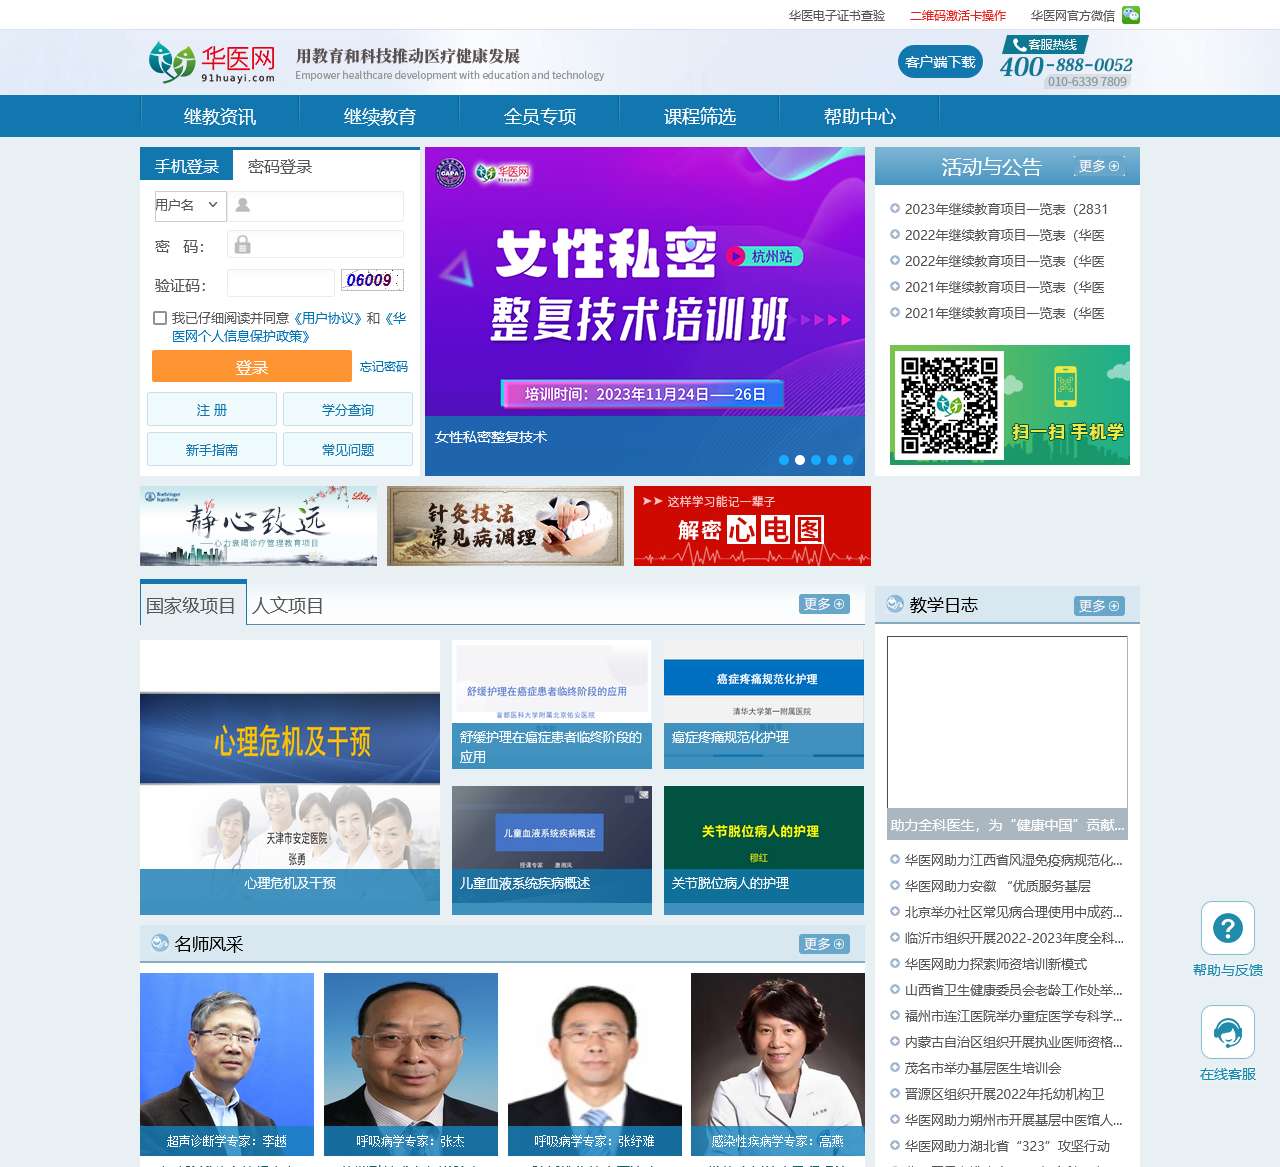Click the 忘记密码 link

click(384, 367)
